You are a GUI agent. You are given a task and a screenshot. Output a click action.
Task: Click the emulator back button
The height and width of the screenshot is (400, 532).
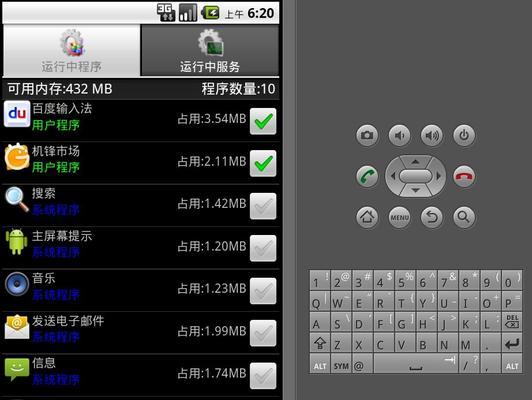pos(432,217)
